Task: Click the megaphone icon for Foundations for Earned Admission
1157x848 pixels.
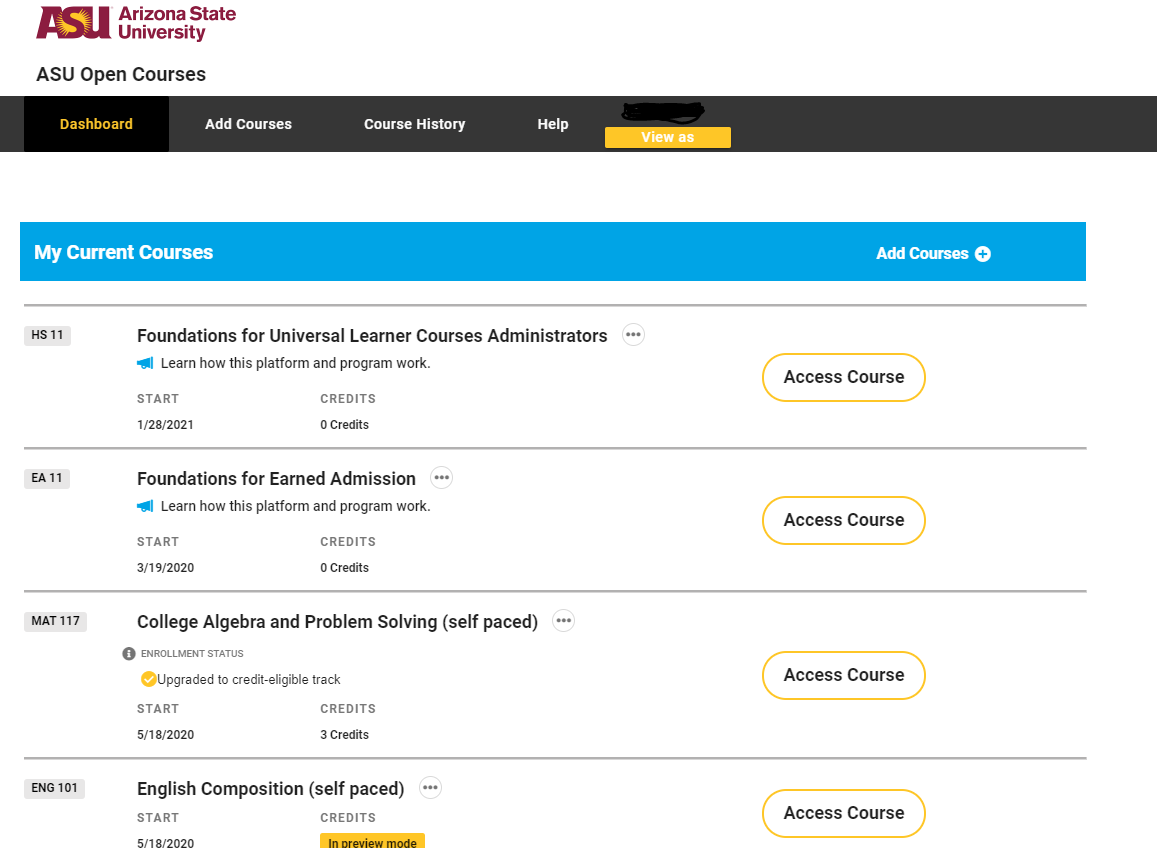Action: 145,507
